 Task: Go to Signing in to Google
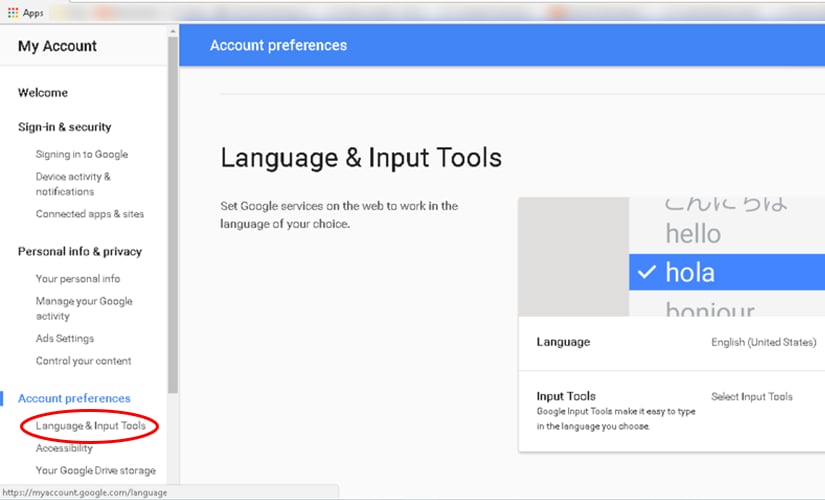pos(82,154)
